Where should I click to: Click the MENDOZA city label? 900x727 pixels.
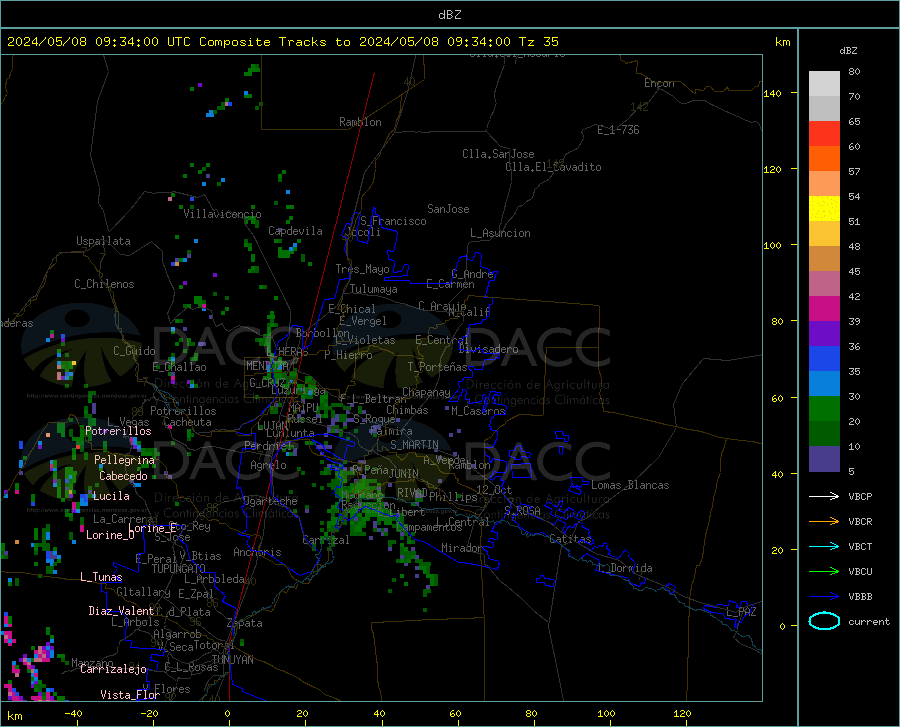(x=267, y=366)
